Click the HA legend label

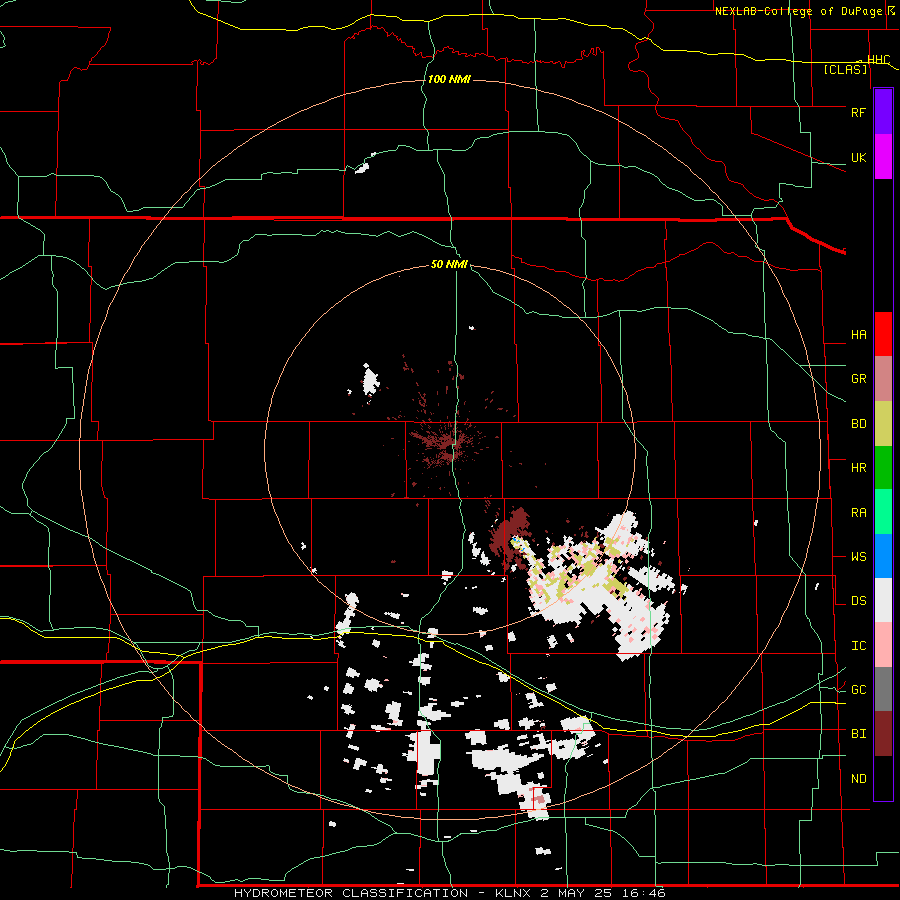[x=858, y=335]
